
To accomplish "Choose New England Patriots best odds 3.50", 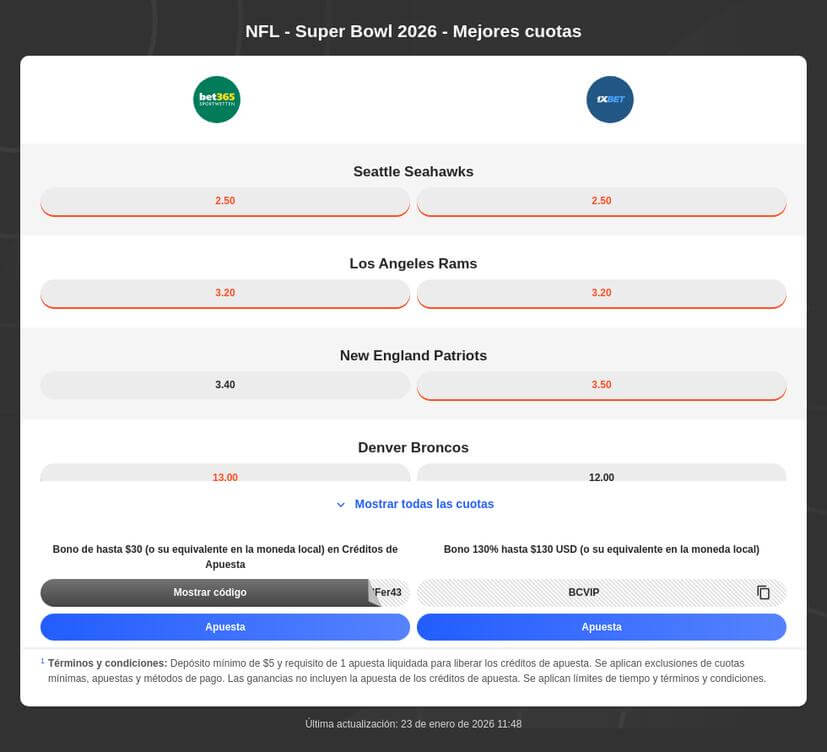I will (601, 384).
